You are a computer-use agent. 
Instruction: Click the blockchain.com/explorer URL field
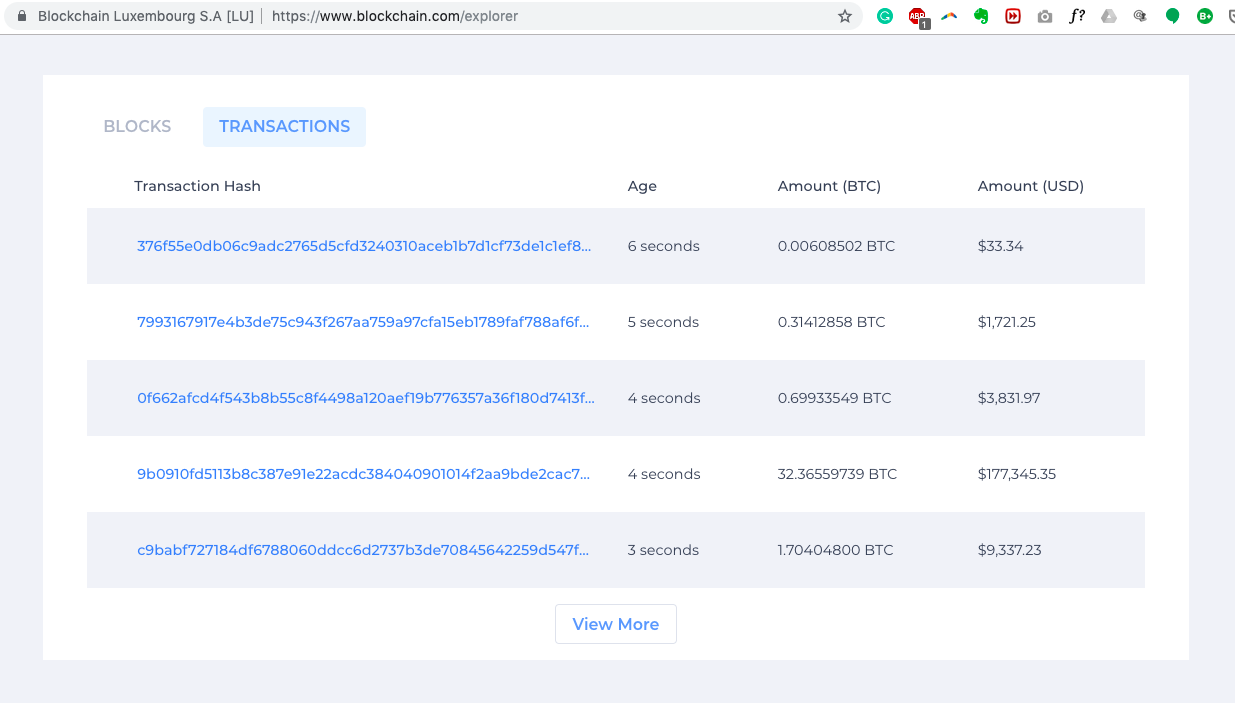pos(395,16)
